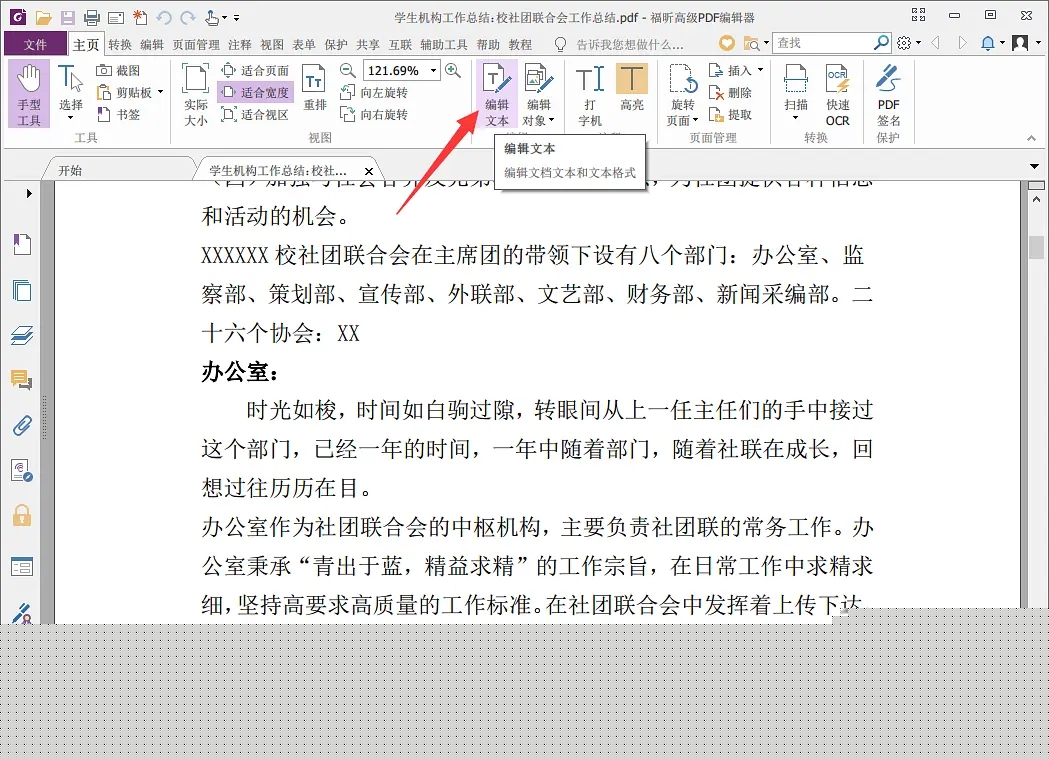Viewport: 1049px width, 759px height.
Task: Toggle Fit Visible (适合视区) view
Action: [255, 115]
